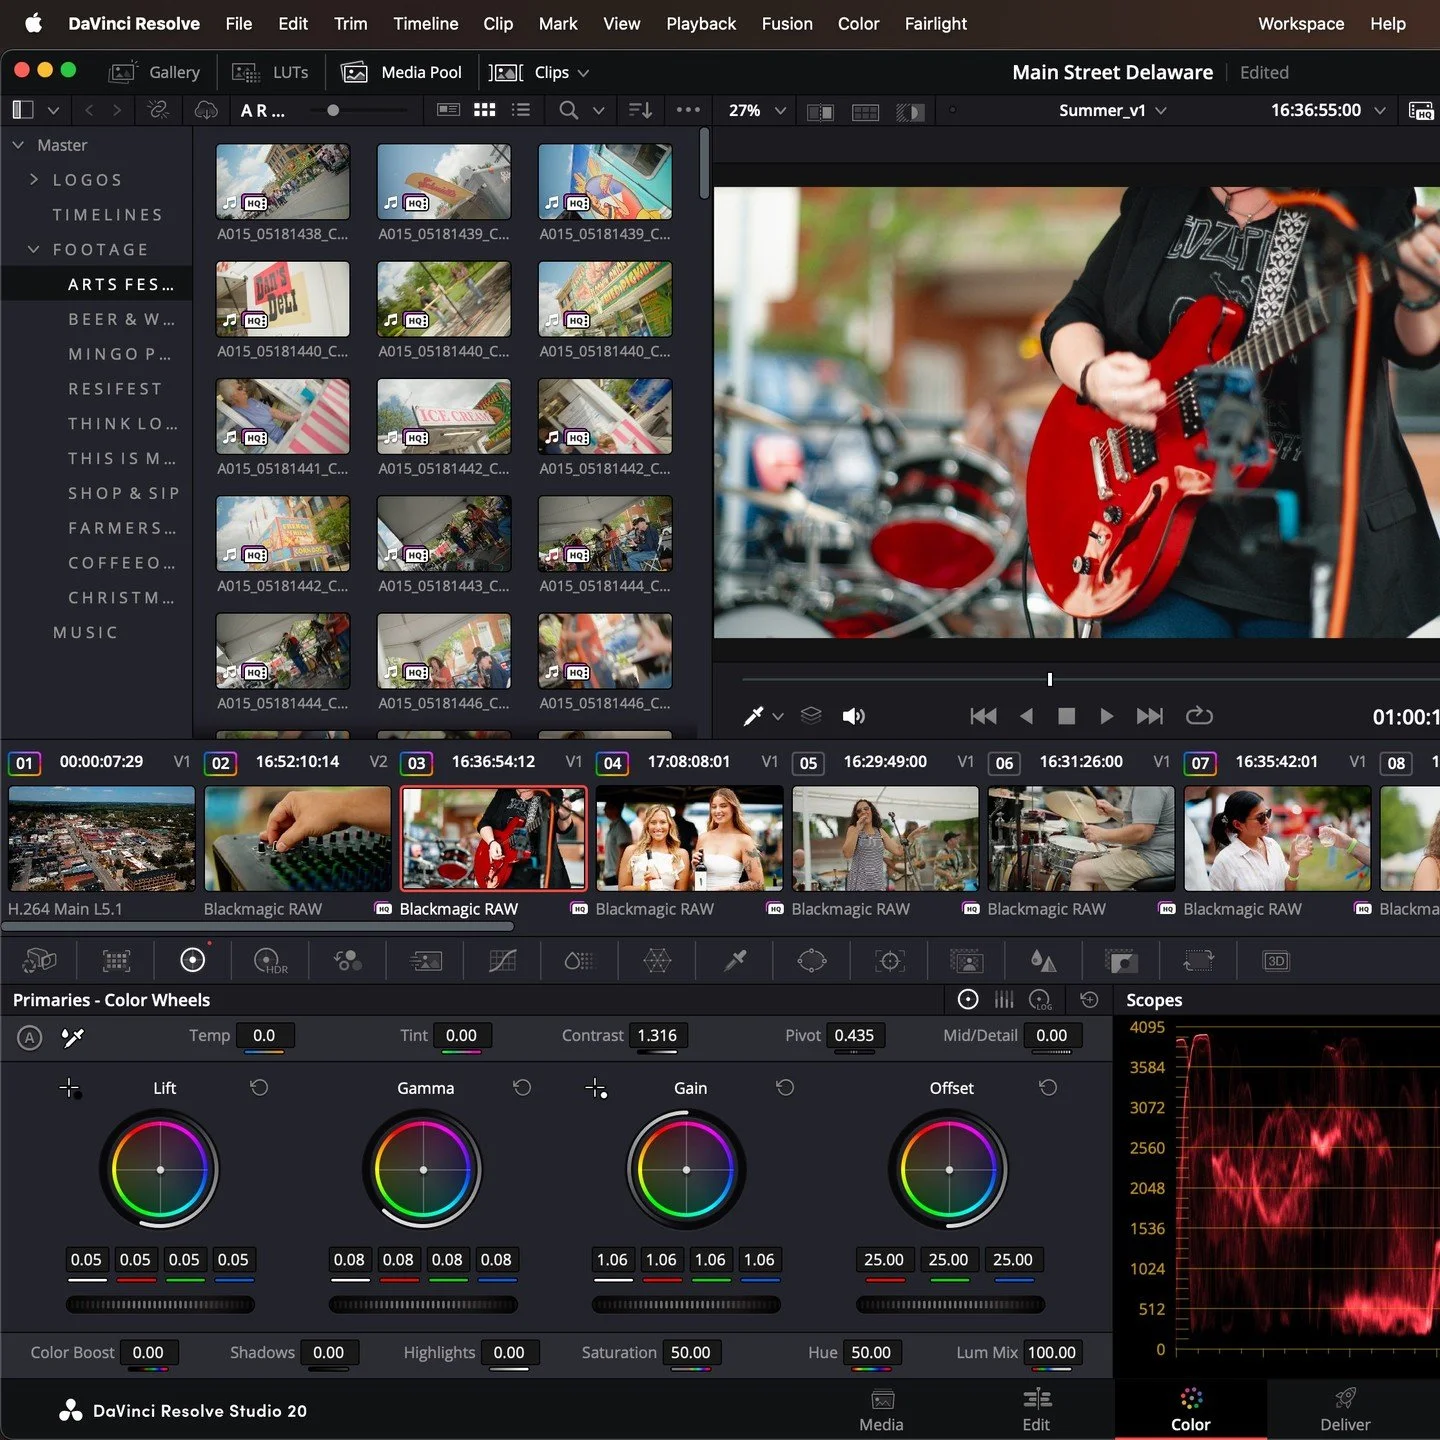Image resolution: width=1440 pixels, height=1440 pixels.
Task: Switch to Primaries Bars mode
Action: coord(1004,999)
